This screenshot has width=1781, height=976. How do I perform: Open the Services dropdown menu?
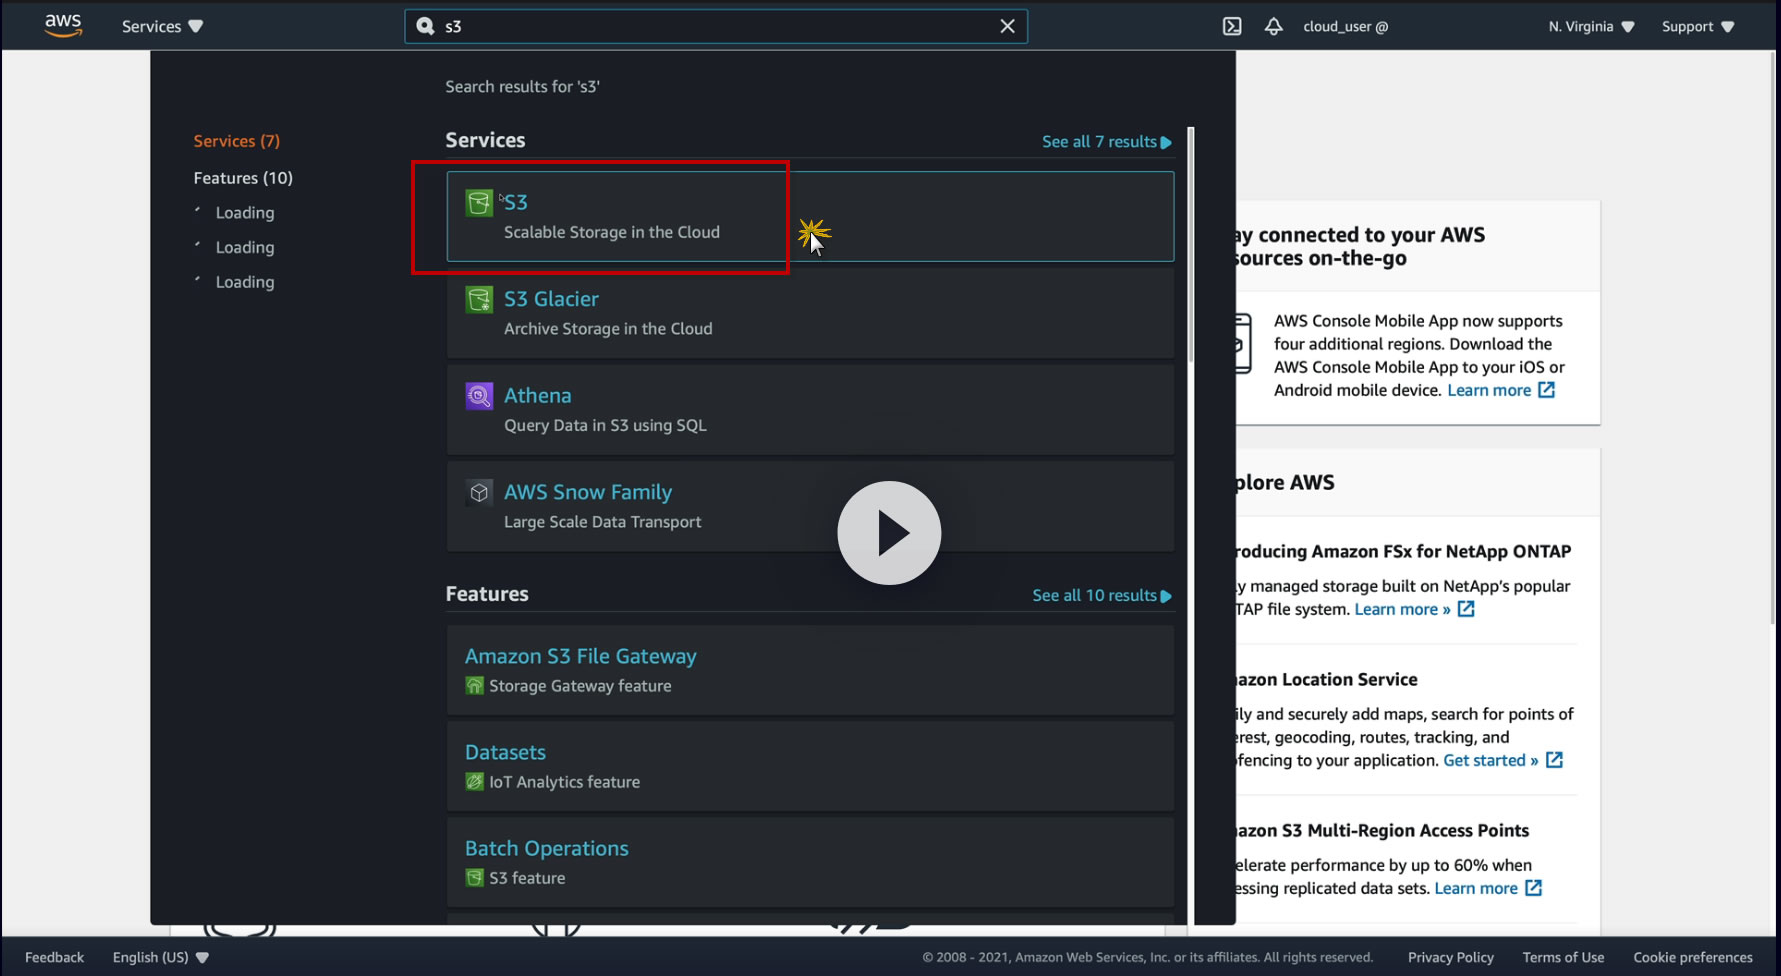coord(162,26)
